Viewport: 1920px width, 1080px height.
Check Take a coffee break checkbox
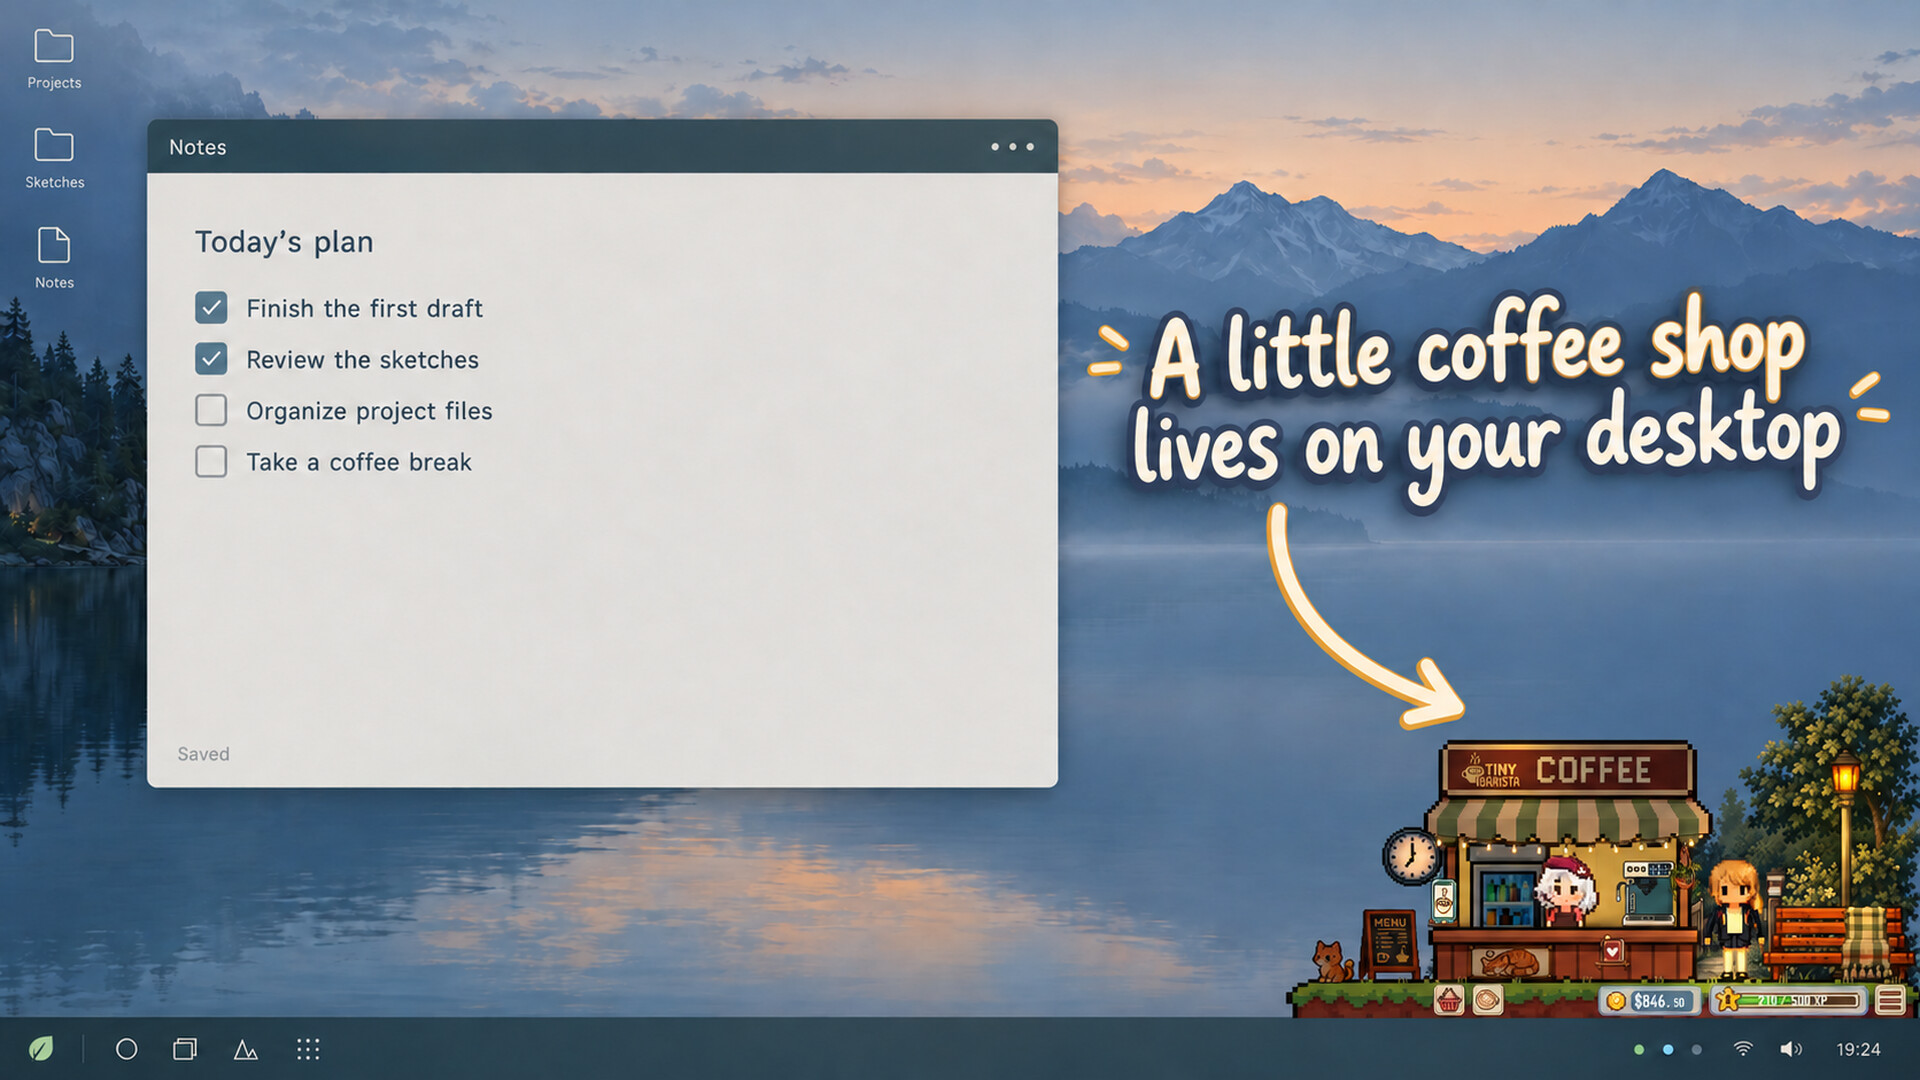pos(211,461)
